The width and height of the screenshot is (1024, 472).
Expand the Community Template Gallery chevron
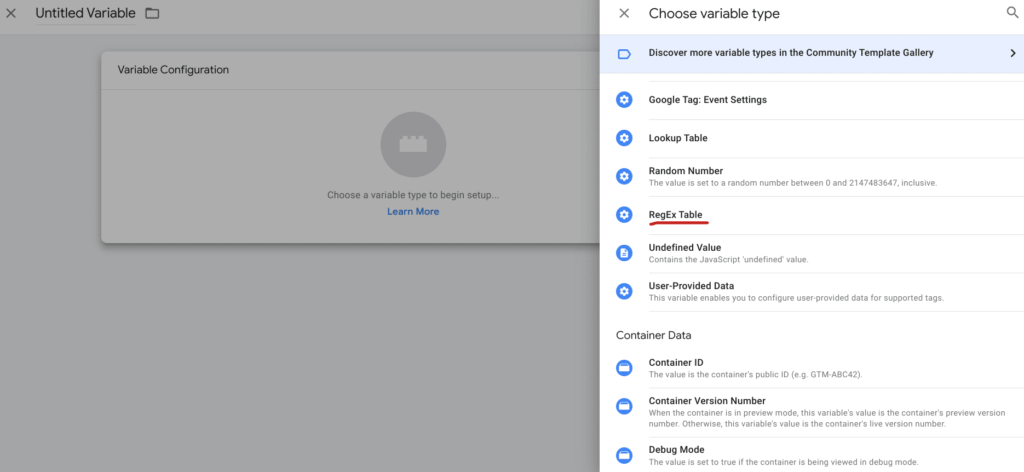pyautogui.click(x=1012, y=53)
